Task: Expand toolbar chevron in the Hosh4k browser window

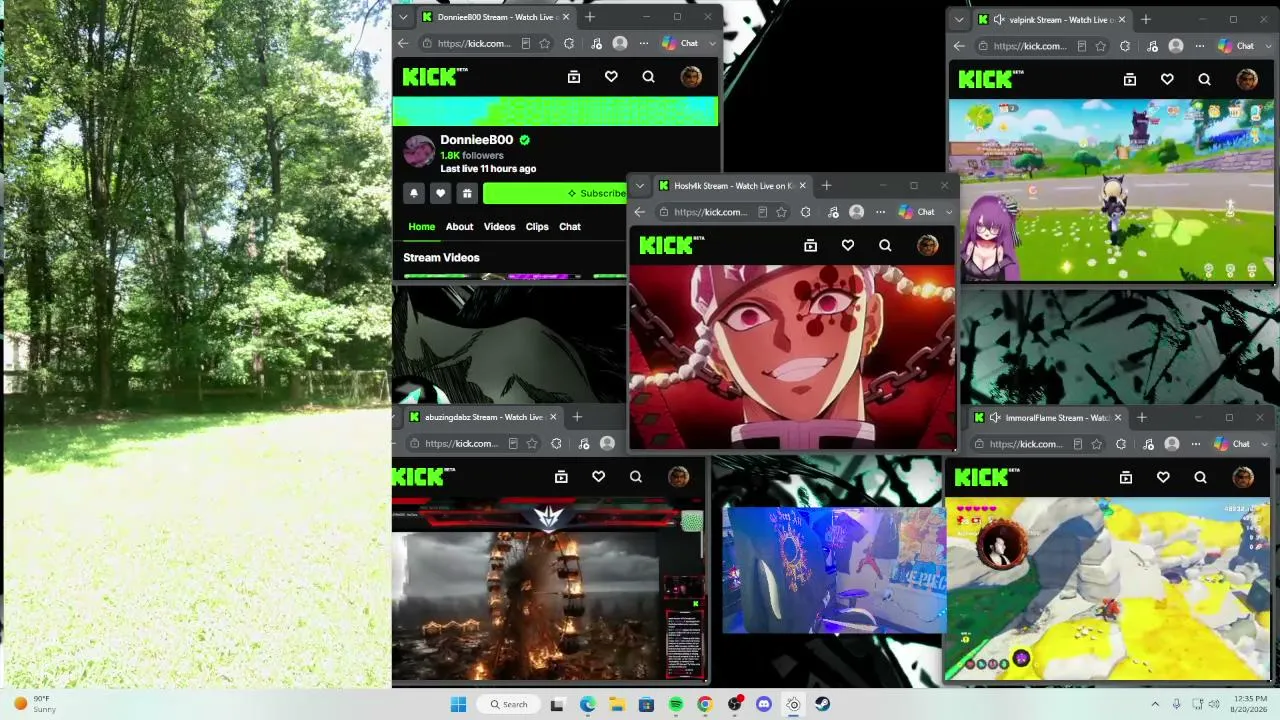Action: click(x=949, y=212)
